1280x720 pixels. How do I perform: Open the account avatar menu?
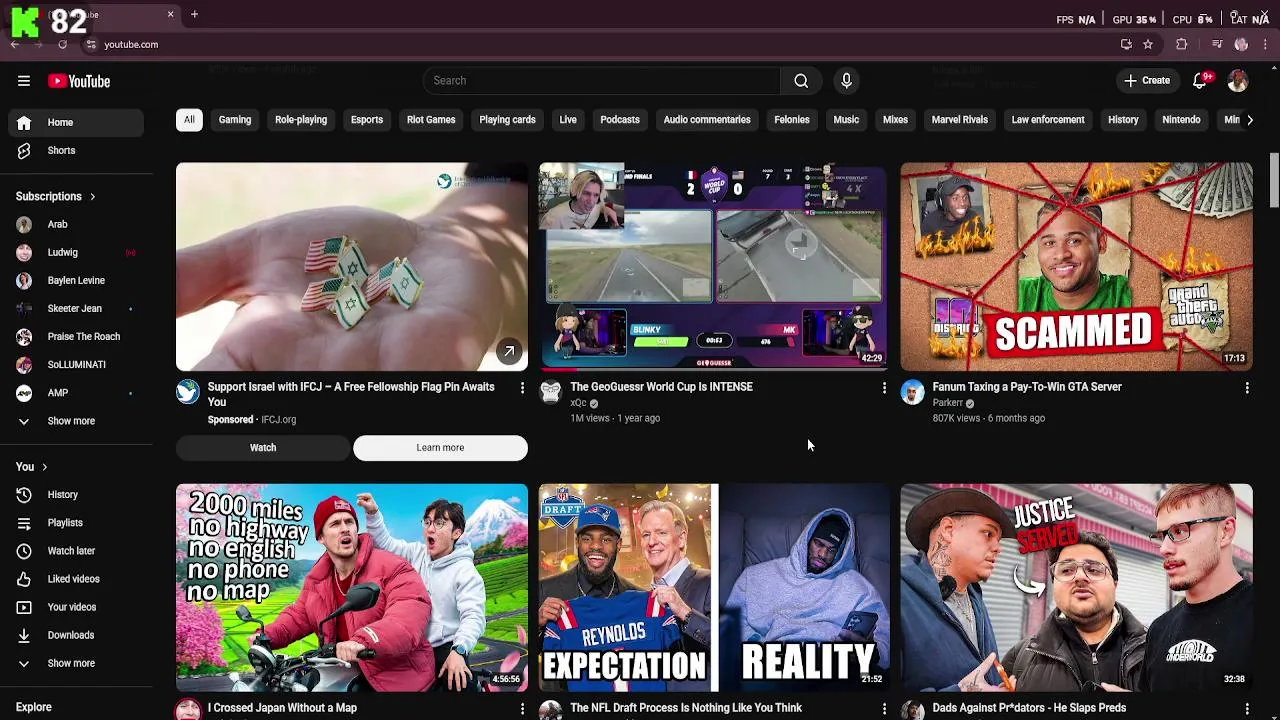(1238, 81)
